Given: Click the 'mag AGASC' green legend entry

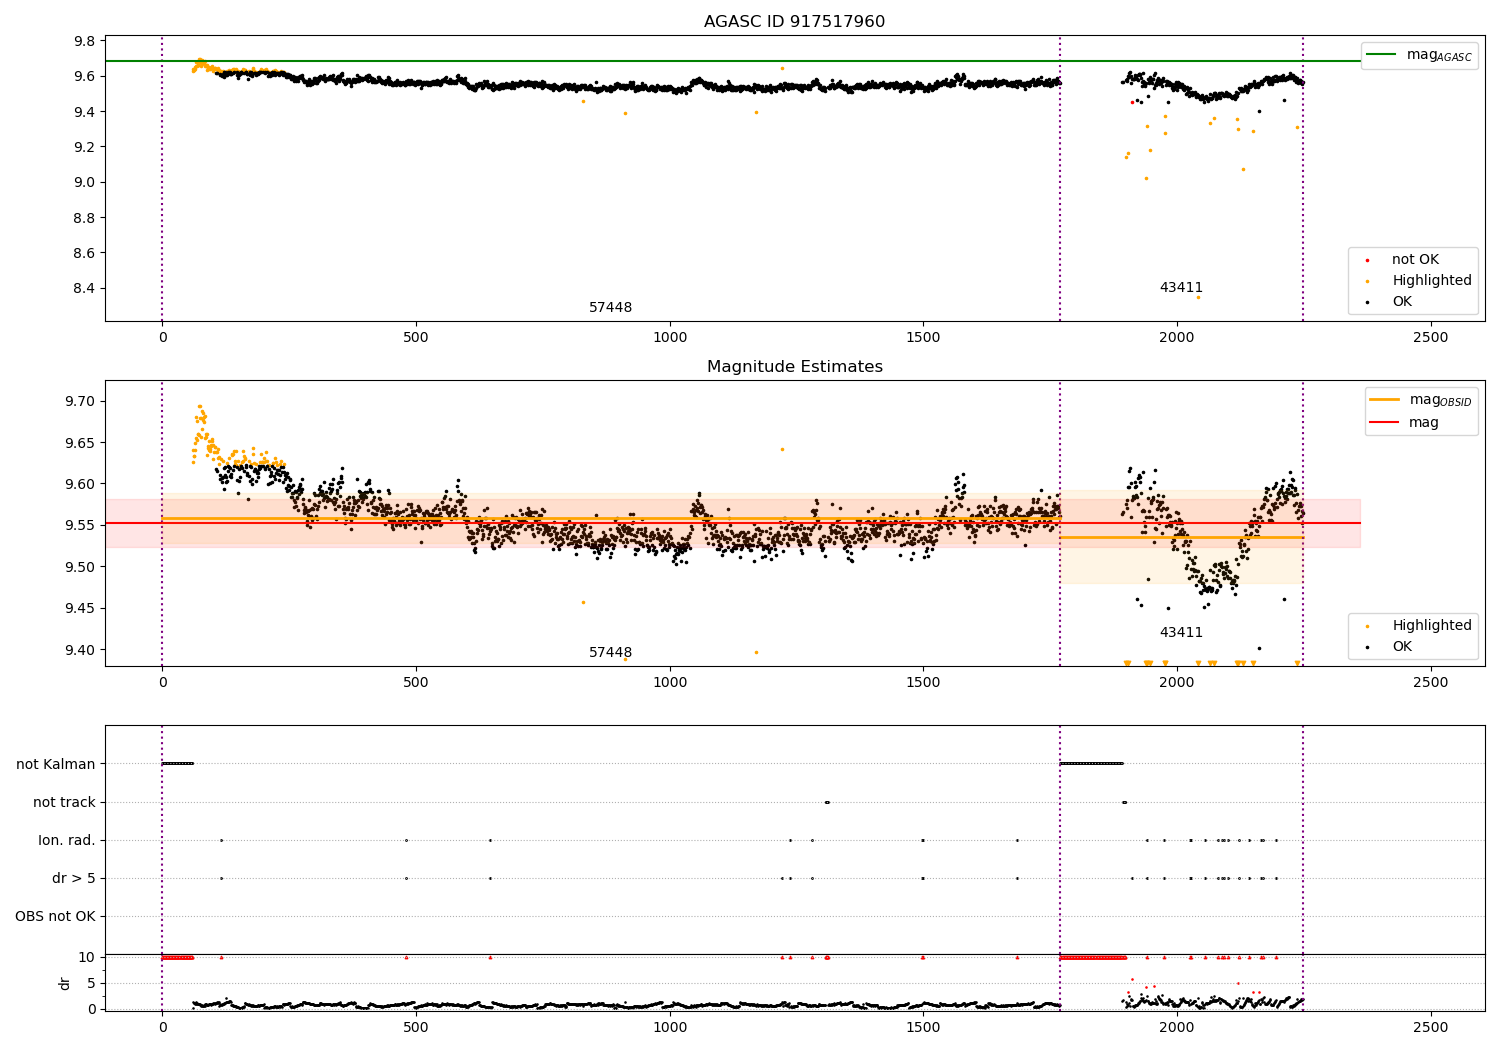Looking at the screenshot, I should 1421,55.
